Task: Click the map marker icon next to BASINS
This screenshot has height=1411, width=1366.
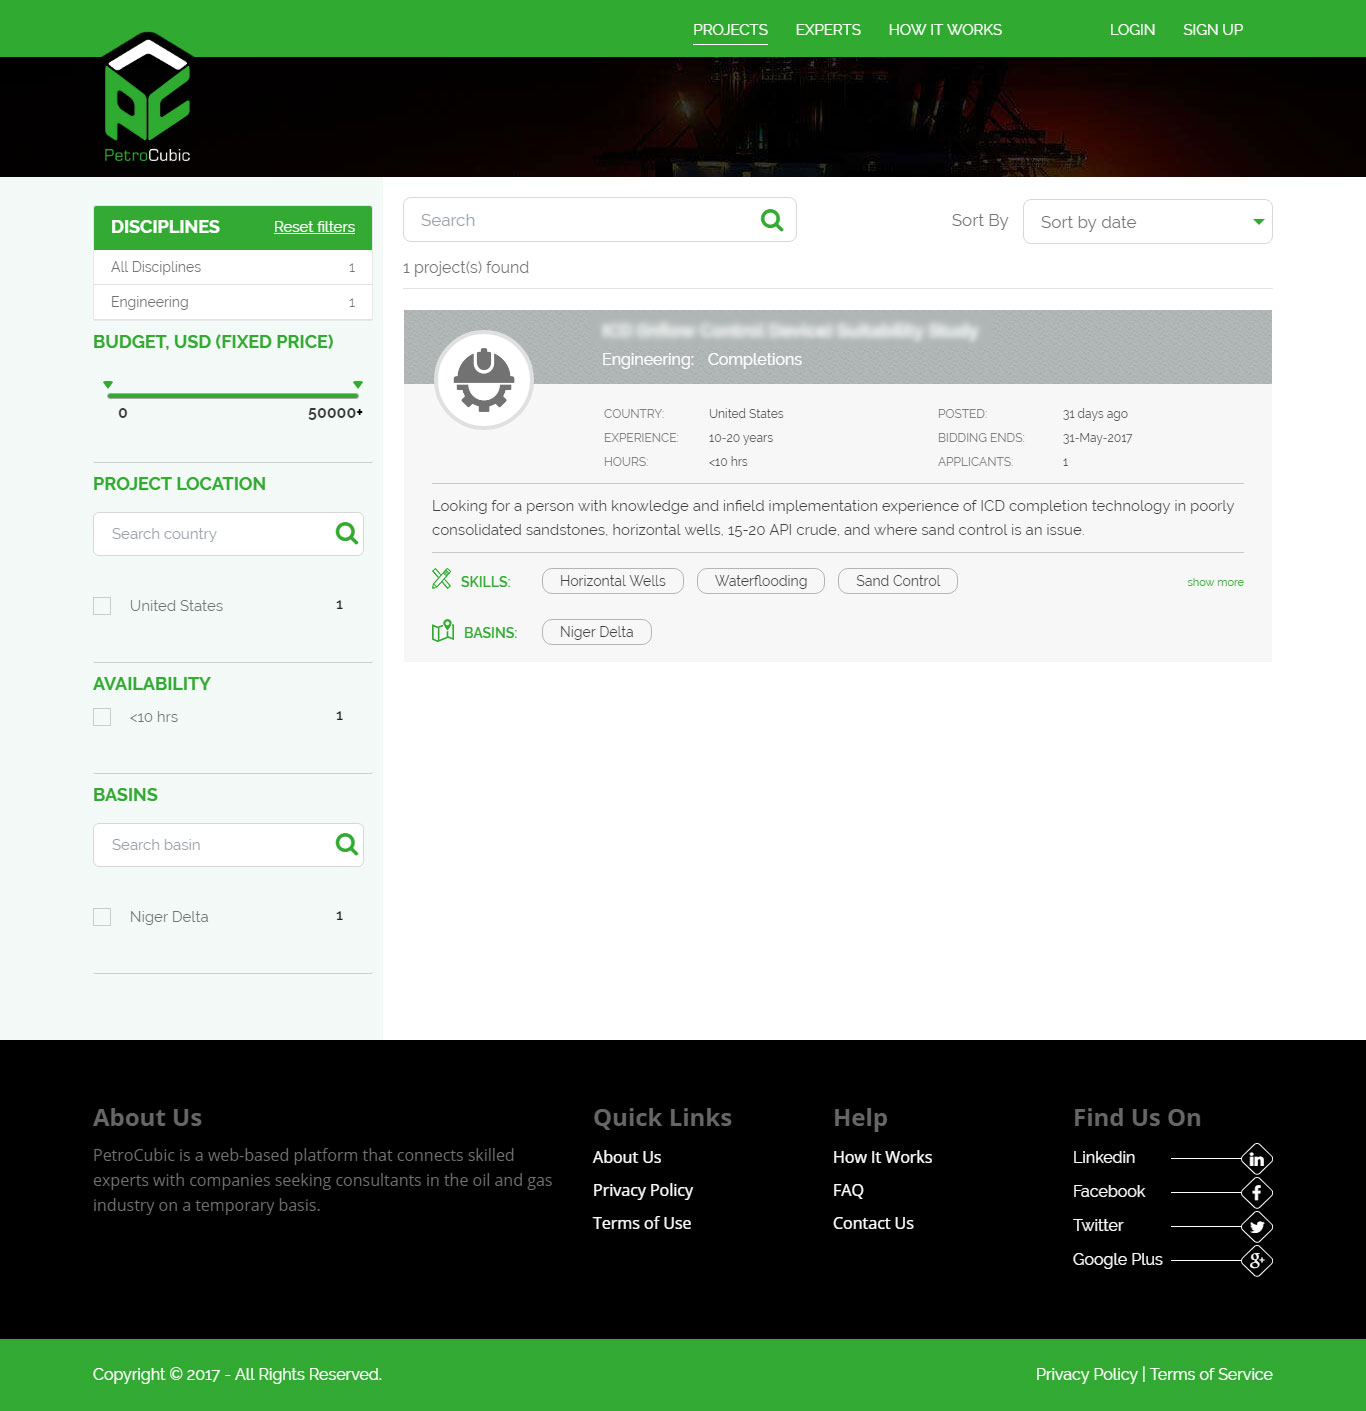Action: [441, 631]
